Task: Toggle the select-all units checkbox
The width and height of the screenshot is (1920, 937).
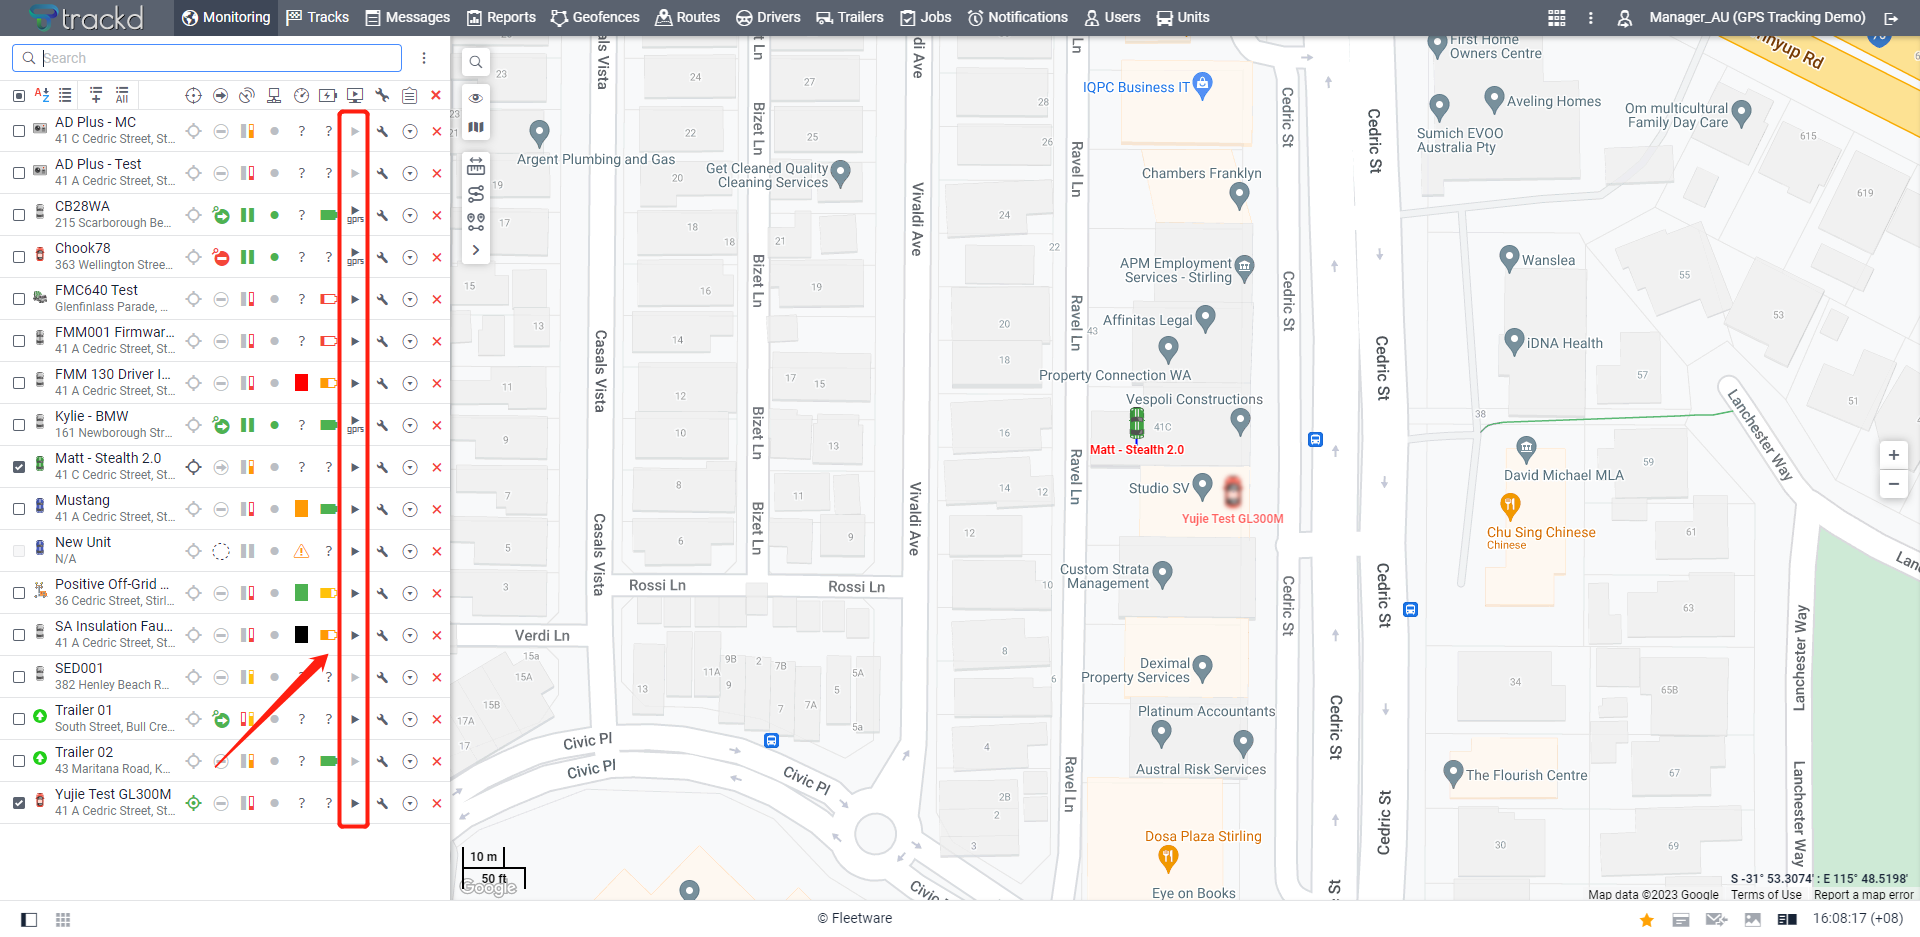Action: pos(19,95)
